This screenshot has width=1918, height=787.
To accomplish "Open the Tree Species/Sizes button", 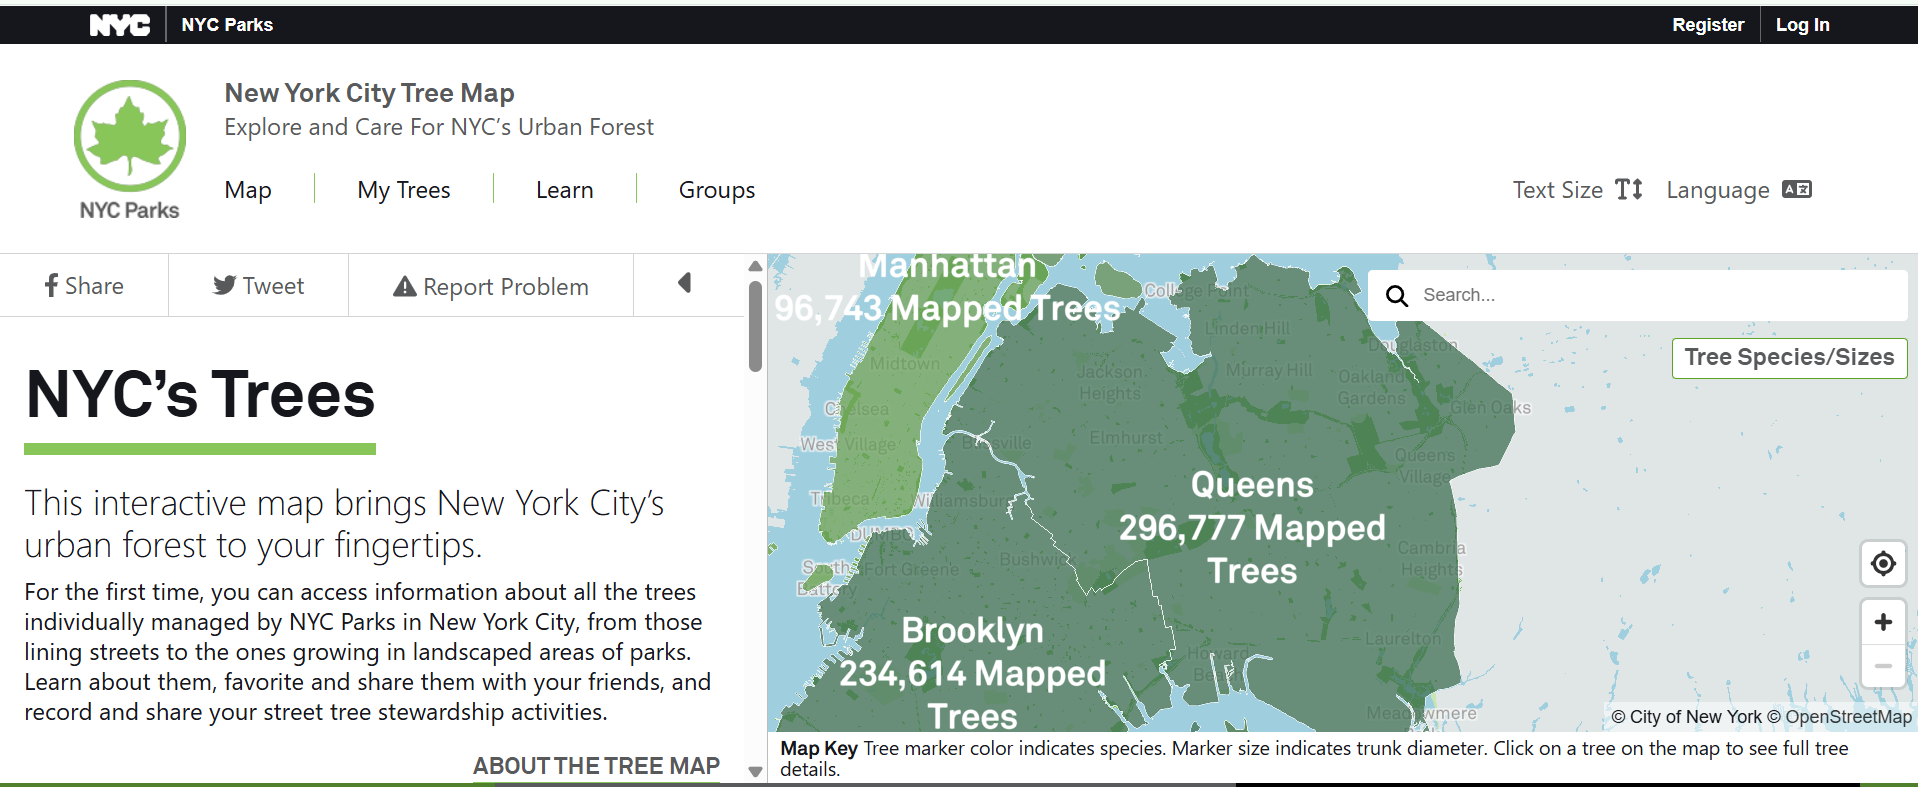I will tap(1789, 358).
